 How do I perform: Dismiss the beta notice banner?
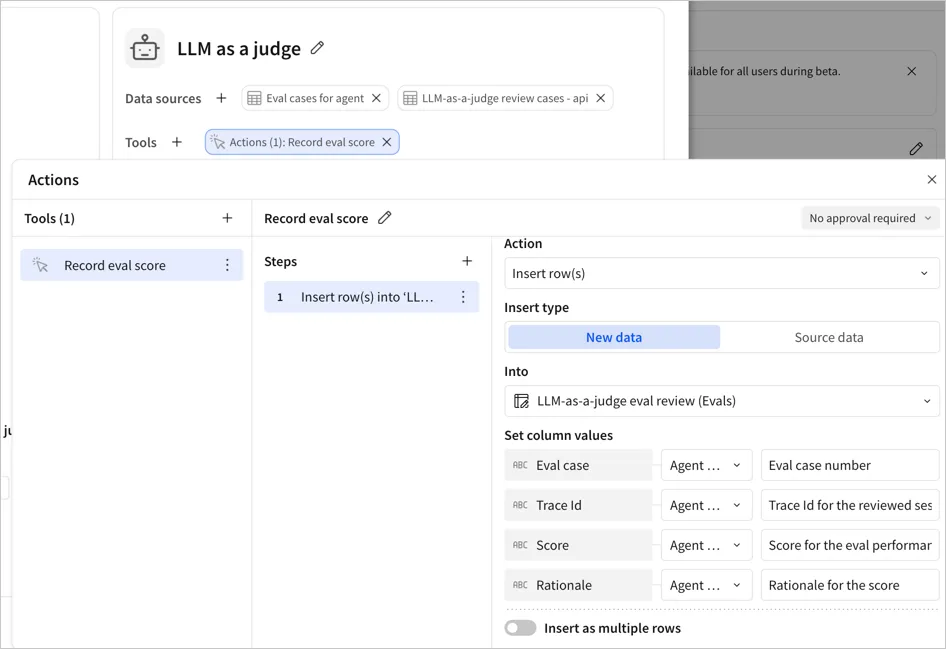[912, 71]
